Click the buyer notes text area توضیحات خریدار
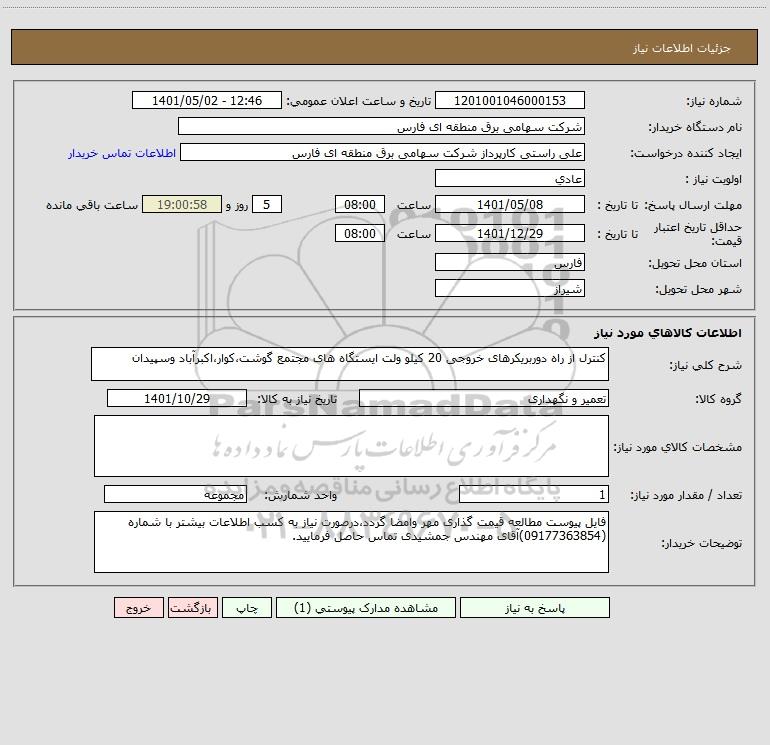 pos(351,542)
